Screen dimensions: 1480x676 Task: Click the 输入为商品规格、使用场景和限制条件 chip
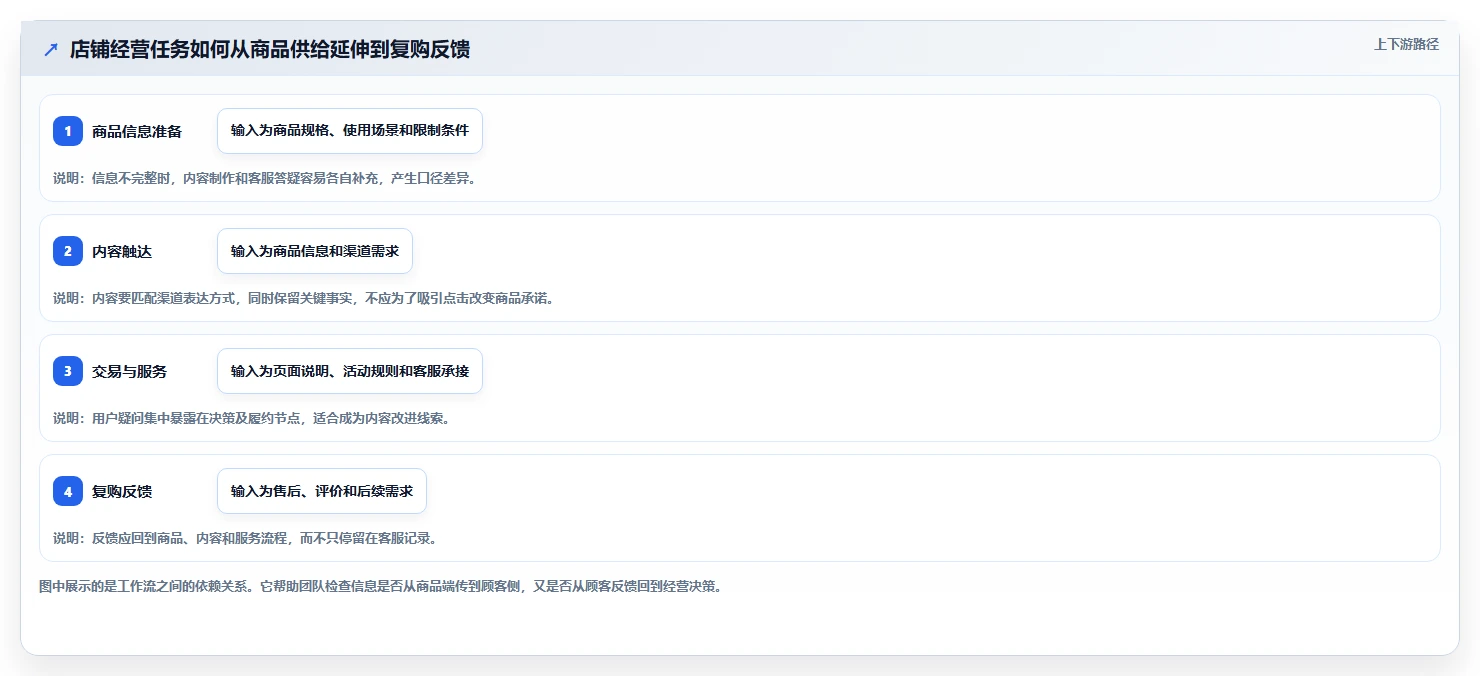[350, 131]
